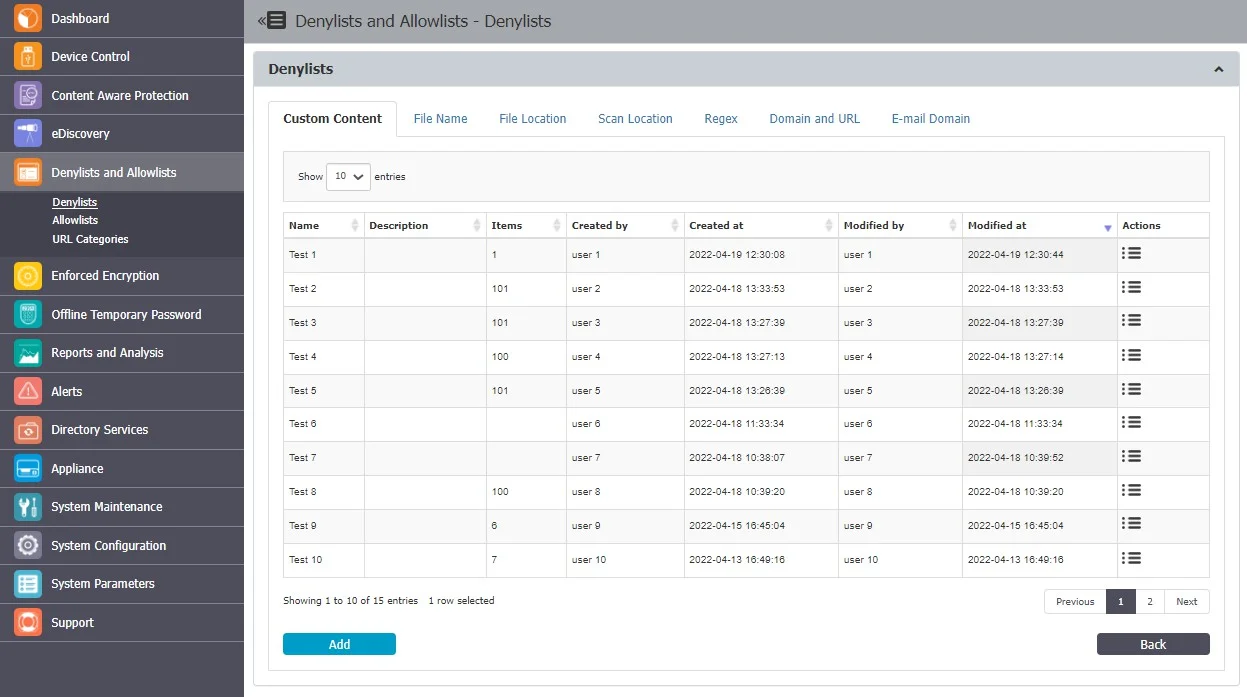The image size is (1247, 697).
Task: Click the Directory Services folder icon
Action: (x=28, y=429)
